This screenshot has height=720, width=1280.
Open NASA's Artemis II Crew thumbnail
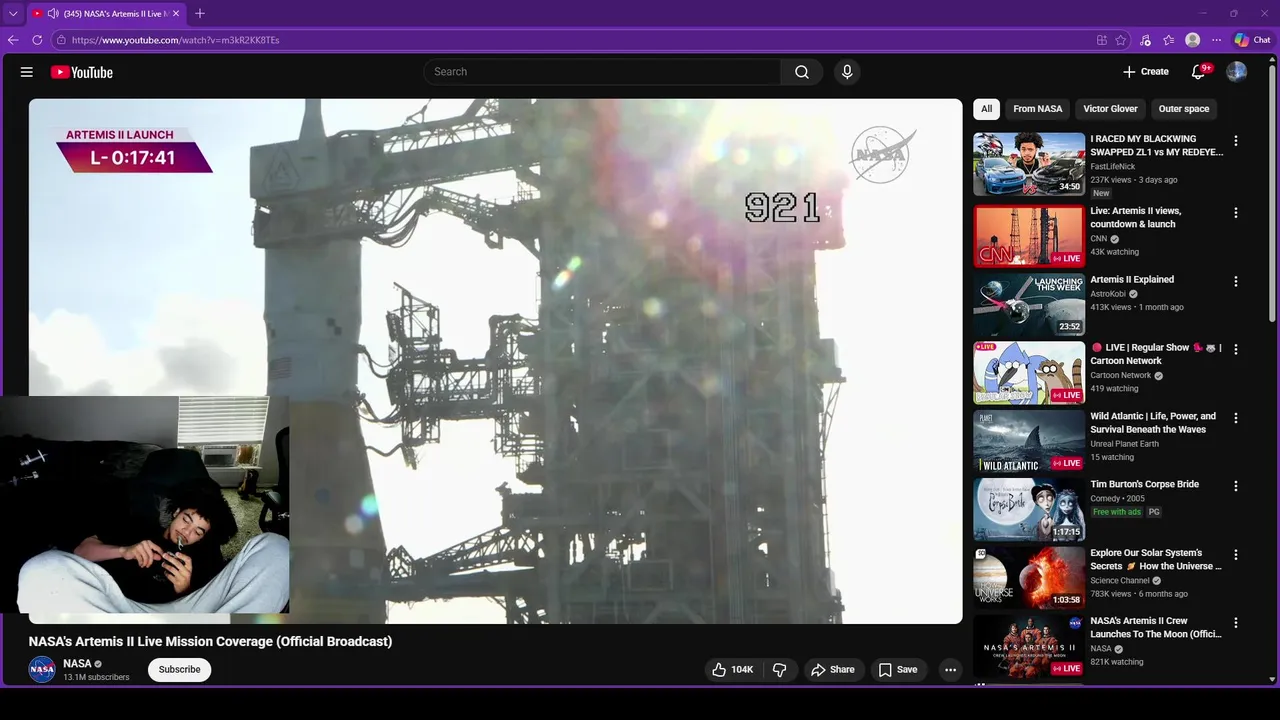click(1029, 646)
